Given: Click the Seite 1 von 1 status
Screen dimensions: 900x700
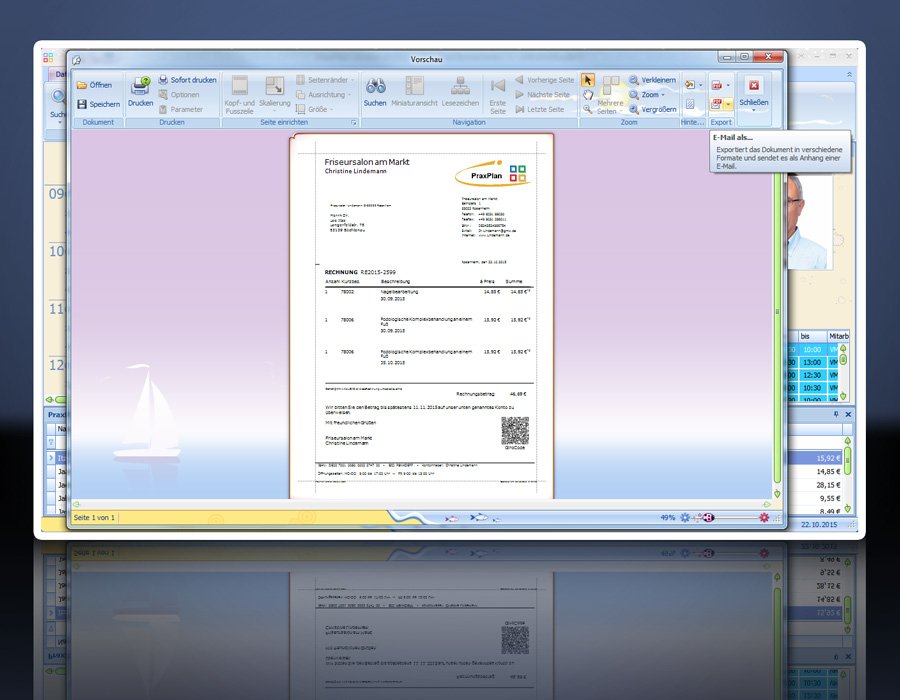Looking at the screenshot, I should [94, 518].
